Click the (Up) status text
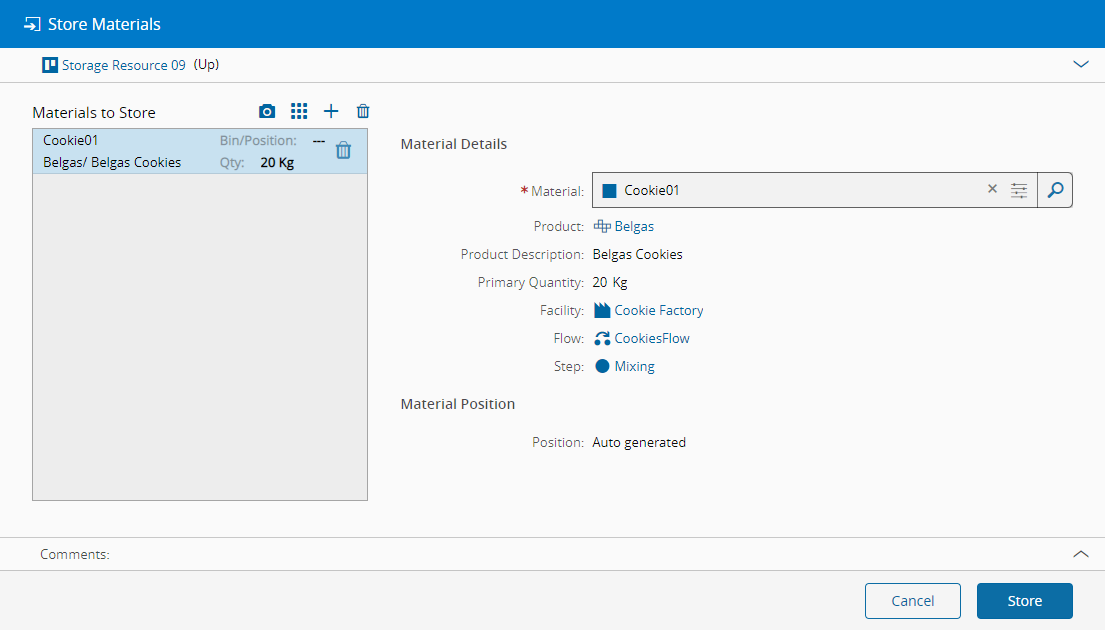1105x630 pixels. point(206,65)
